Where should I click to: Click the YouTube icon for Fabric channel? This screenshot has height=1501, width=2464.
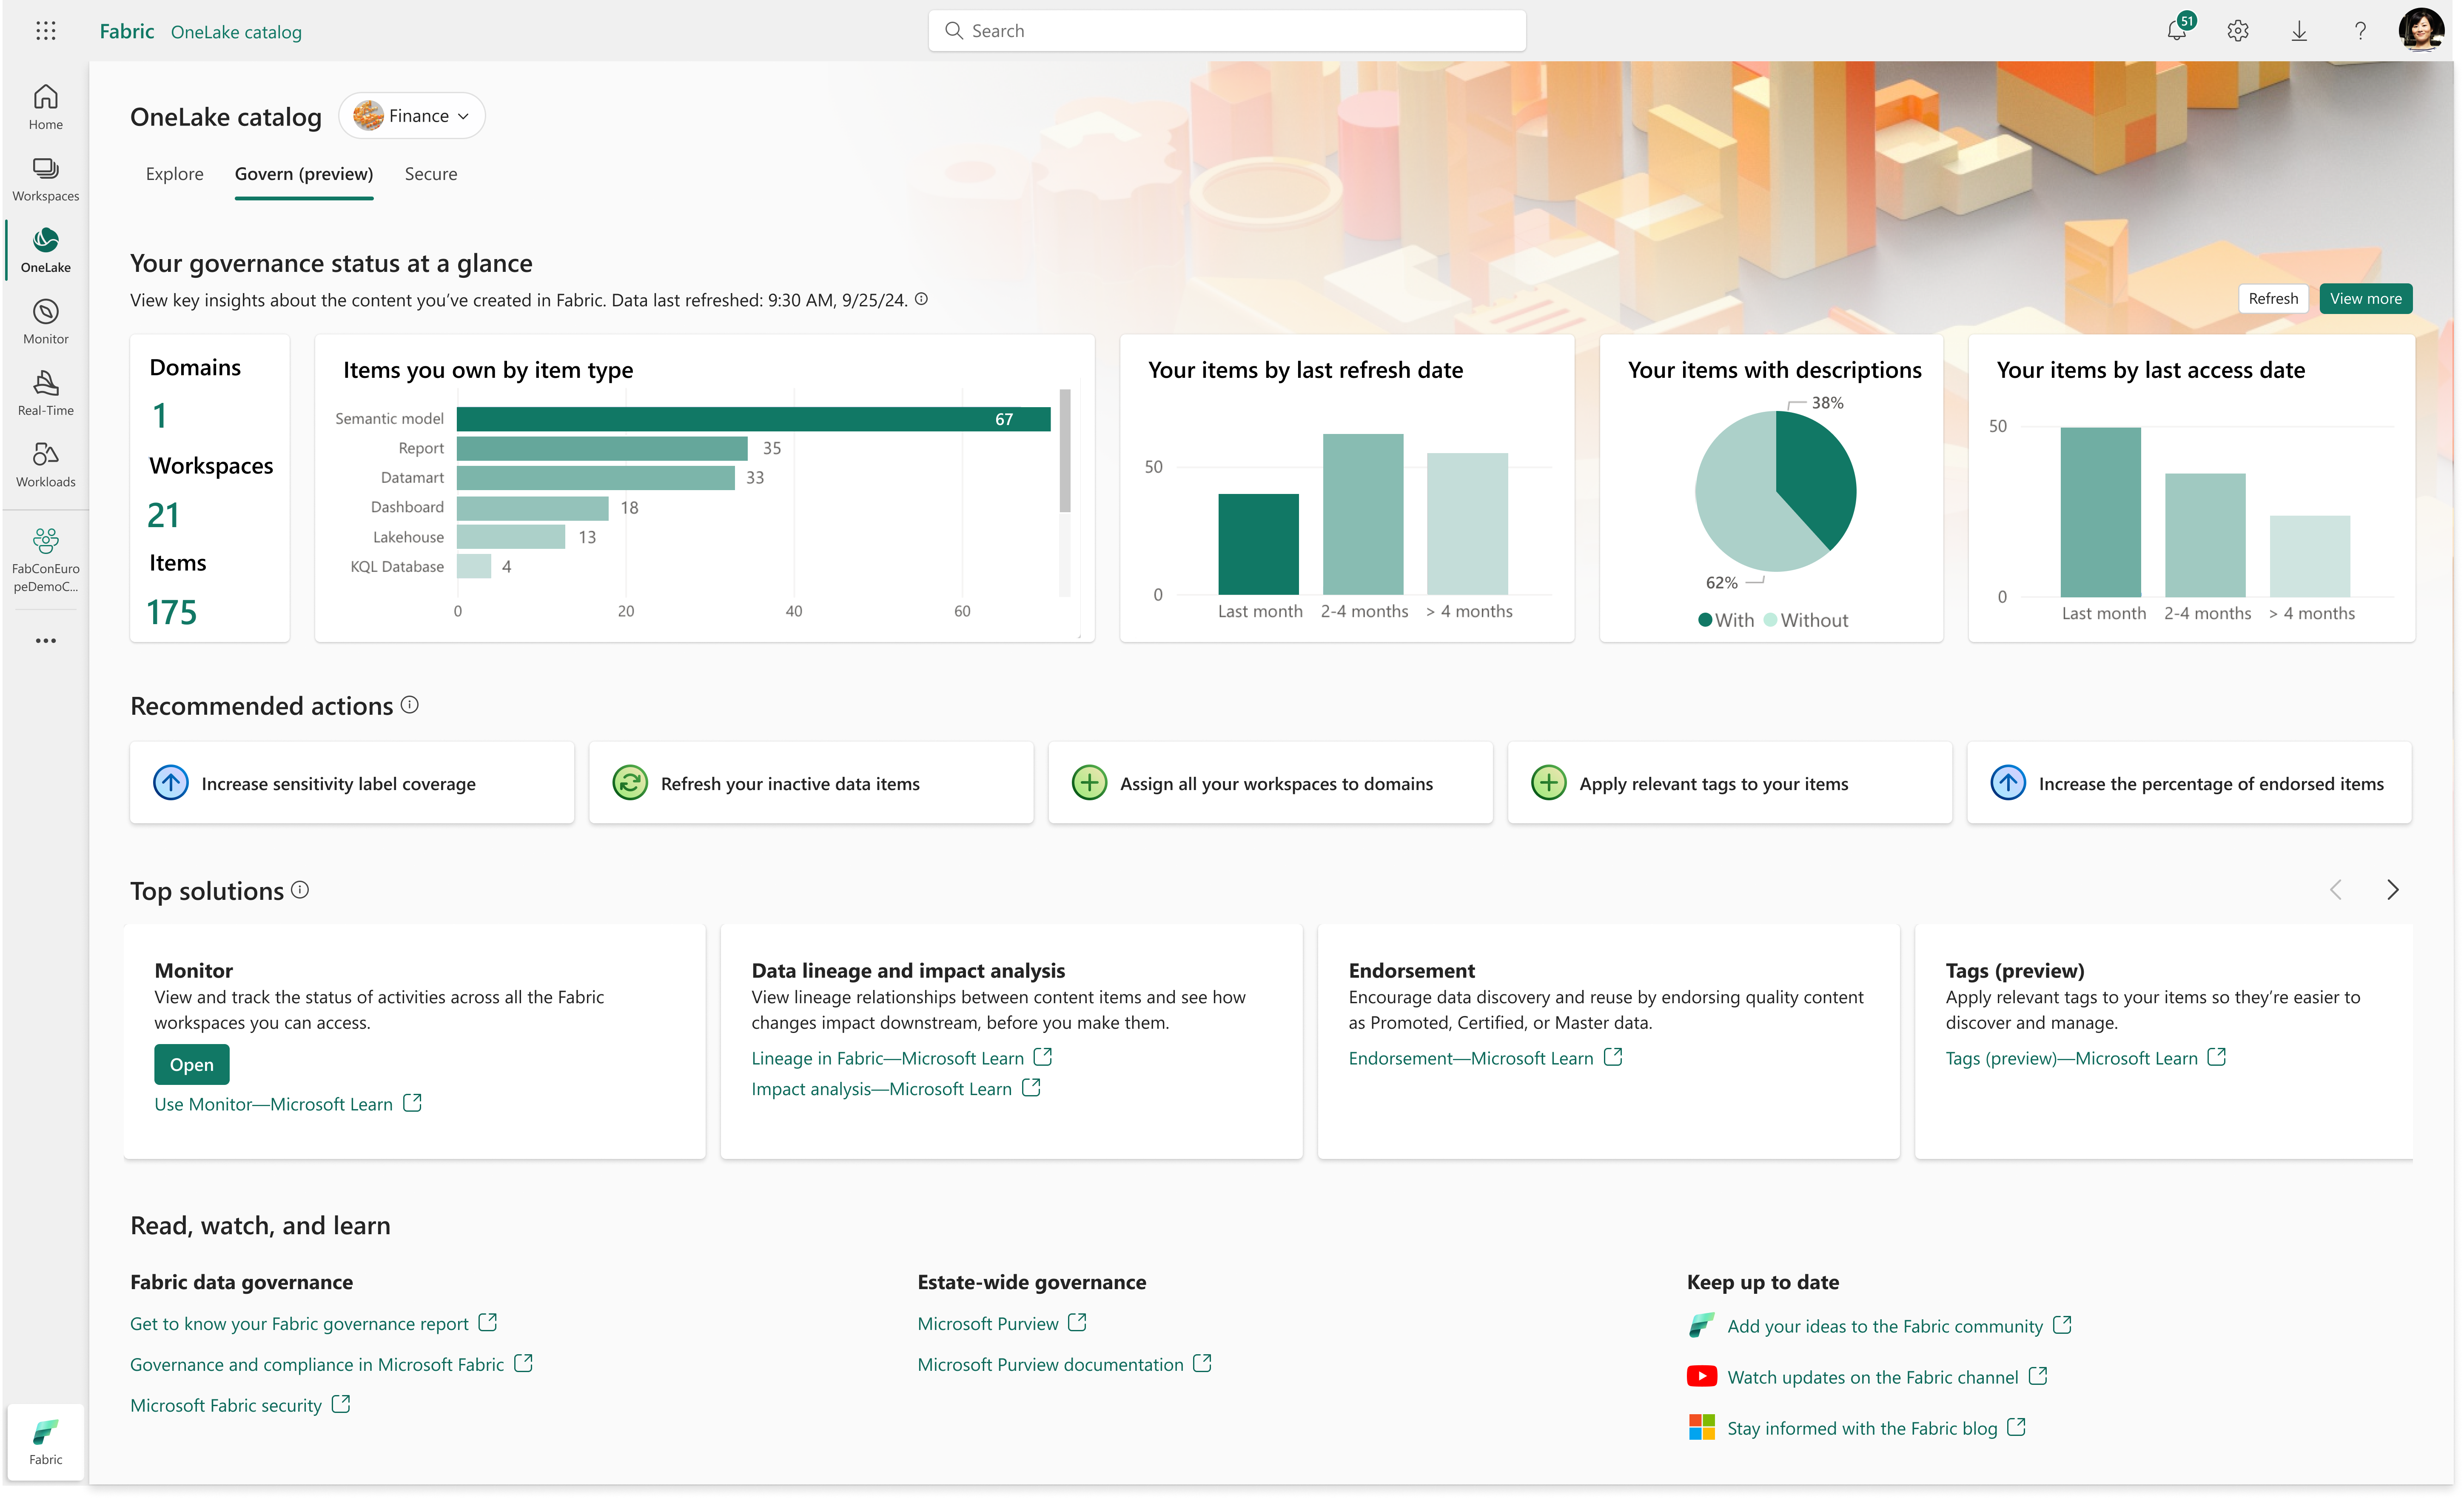pyautogui.click(x=1702, y=1376)
